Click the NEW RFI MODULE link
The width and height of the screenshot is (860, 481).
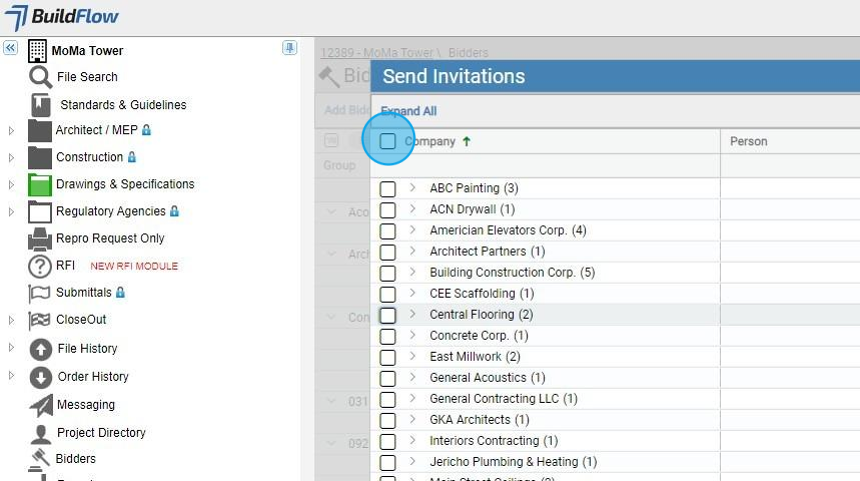[x=134, y=266]
